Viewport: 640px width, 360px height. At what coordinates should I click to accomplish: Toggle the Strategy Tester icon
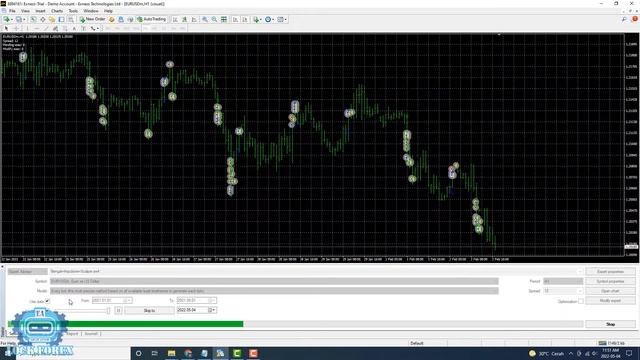pyautogui.click(x=71, y=19)
